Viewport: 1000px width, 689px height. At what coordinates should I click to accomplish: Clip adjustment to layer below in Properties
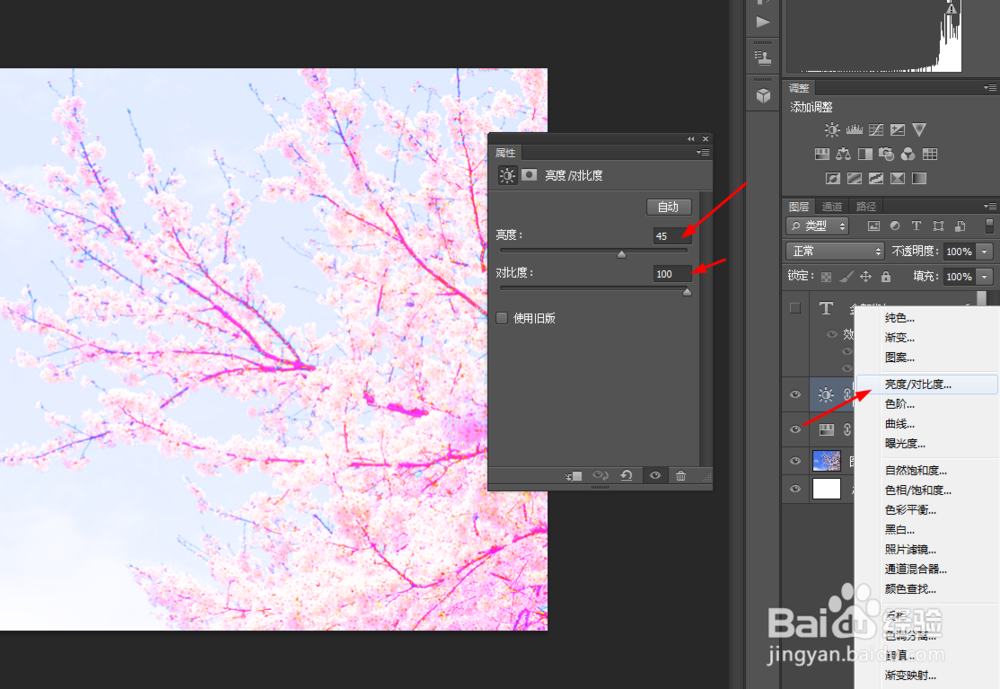coord(573,476)
